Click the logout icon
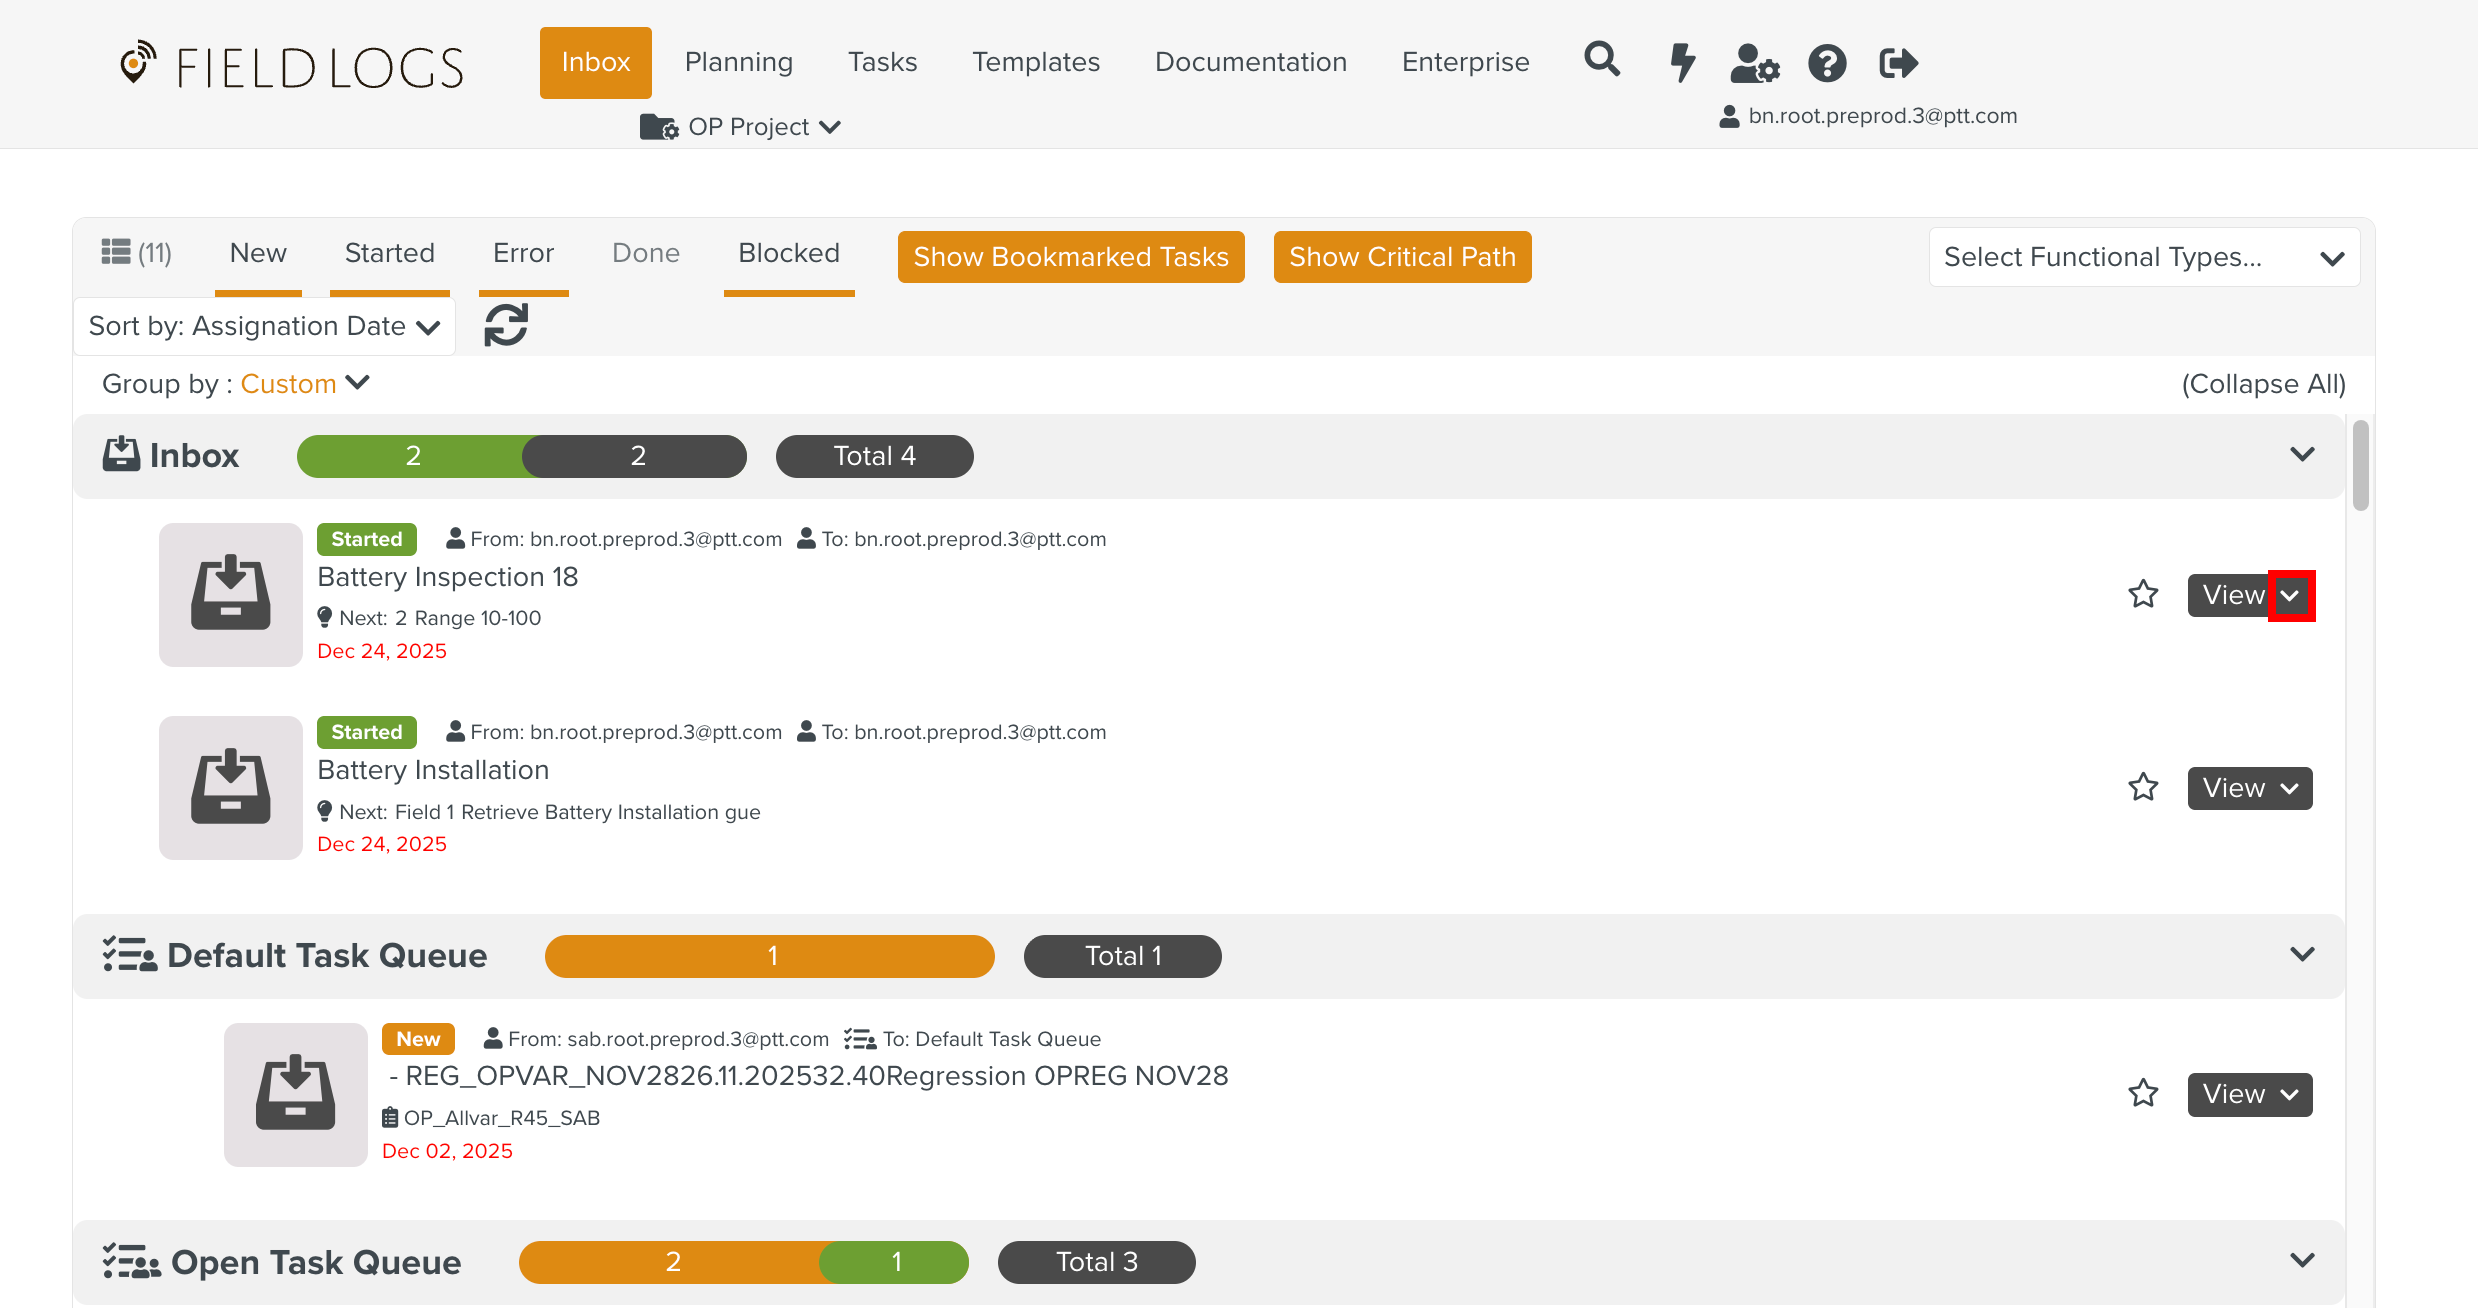The height and width of the screenshot is (1308, 2478). (x=1898, y=63)
